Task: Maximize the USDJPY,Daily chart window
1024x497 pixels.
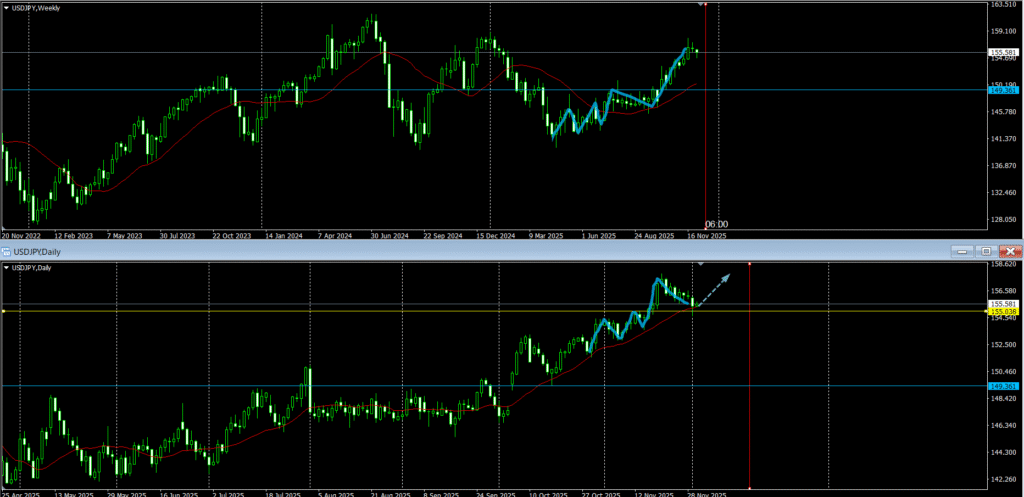Action: [x=986, y=250]
